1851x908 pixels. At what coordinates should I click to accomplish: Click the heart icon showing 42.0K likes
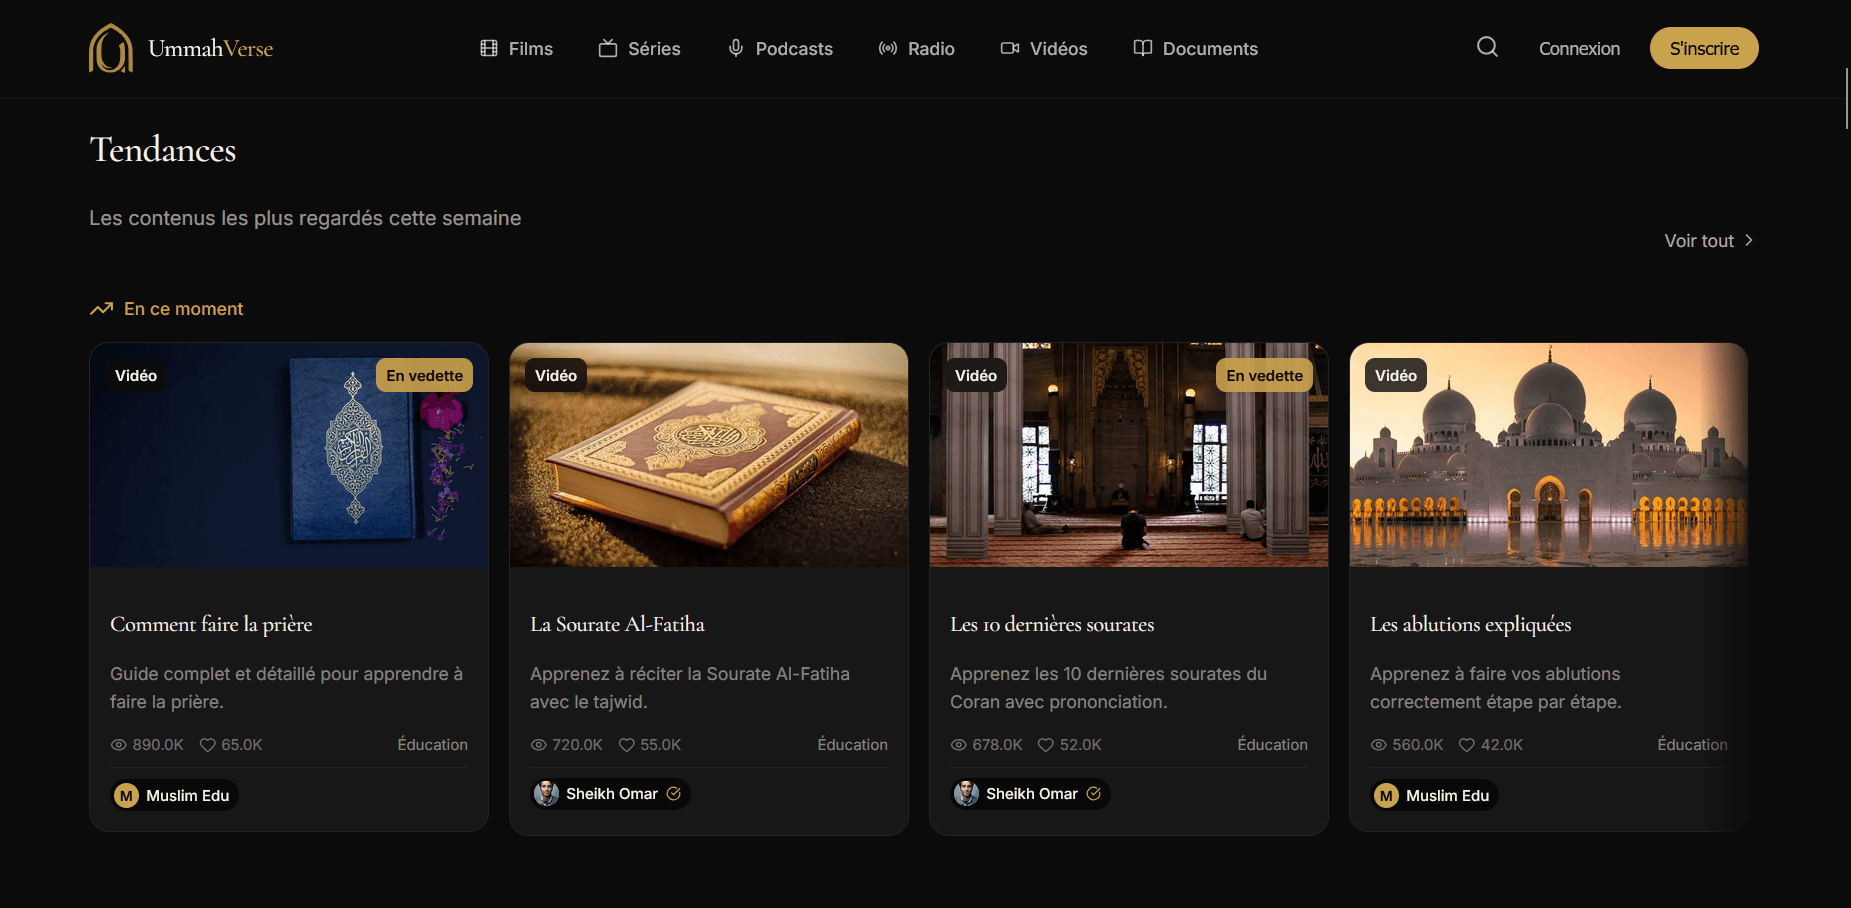tap(1467, 745)
